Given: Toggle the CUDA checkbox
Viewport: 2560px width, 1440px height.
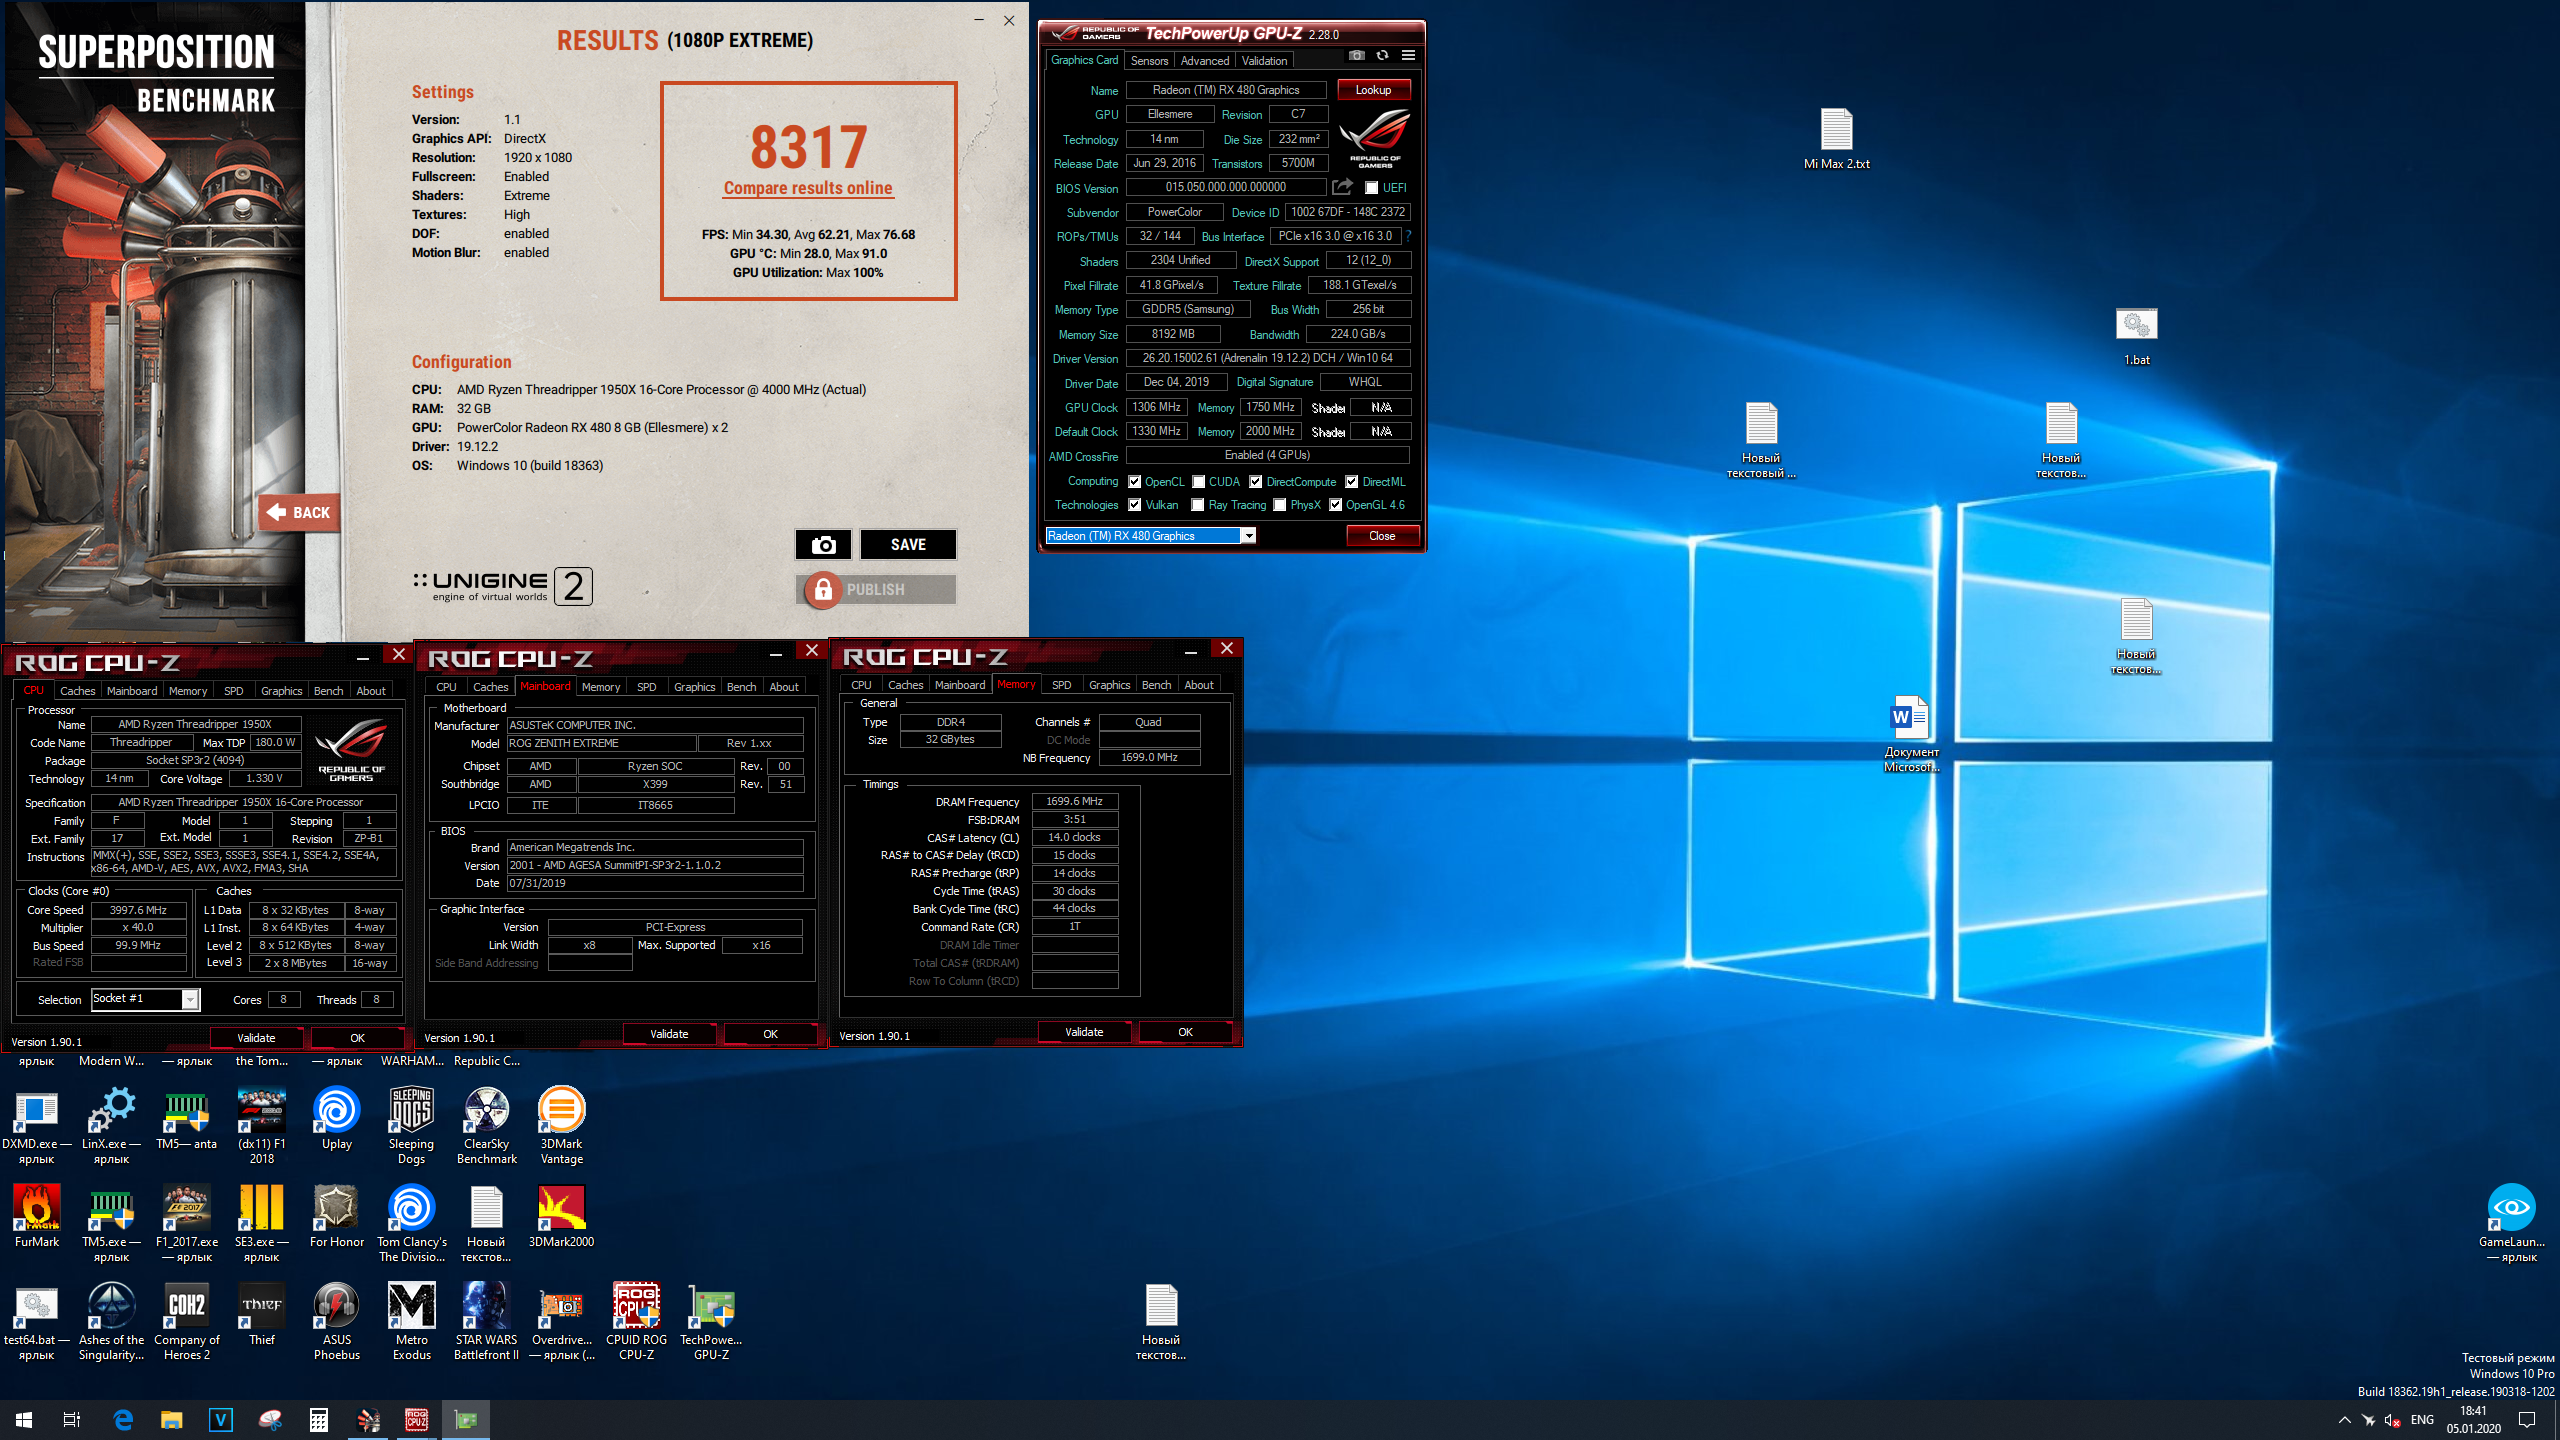Looking at the screenshot, I should [1198, 482].
